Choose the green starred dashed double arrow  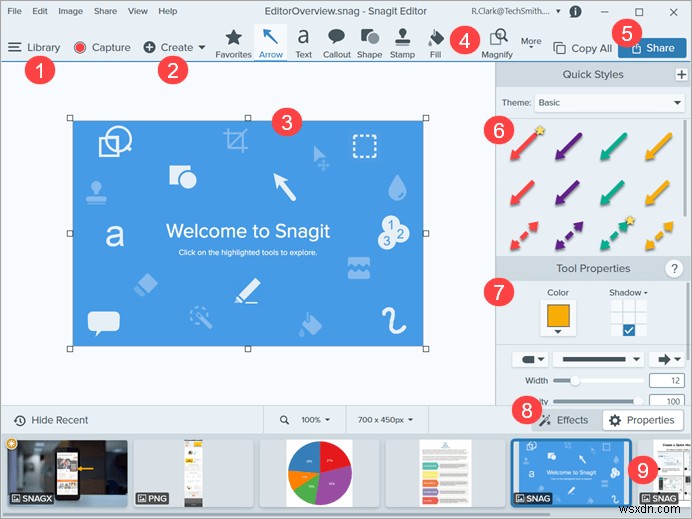pyautogui.click(x=617, y=233)
